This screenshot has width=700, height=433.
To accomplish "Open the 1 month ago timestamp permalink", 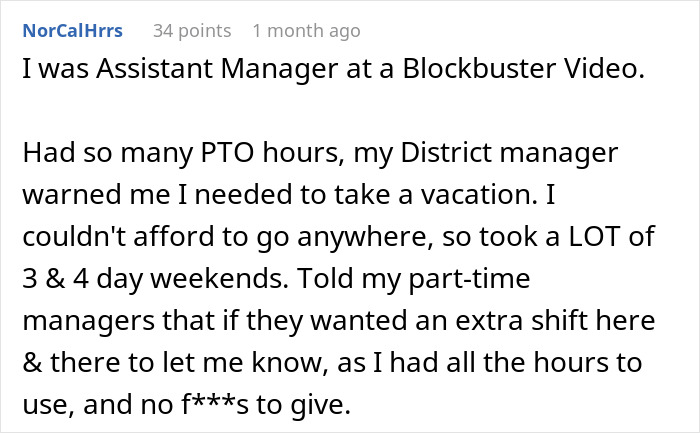I will point(306,31).
